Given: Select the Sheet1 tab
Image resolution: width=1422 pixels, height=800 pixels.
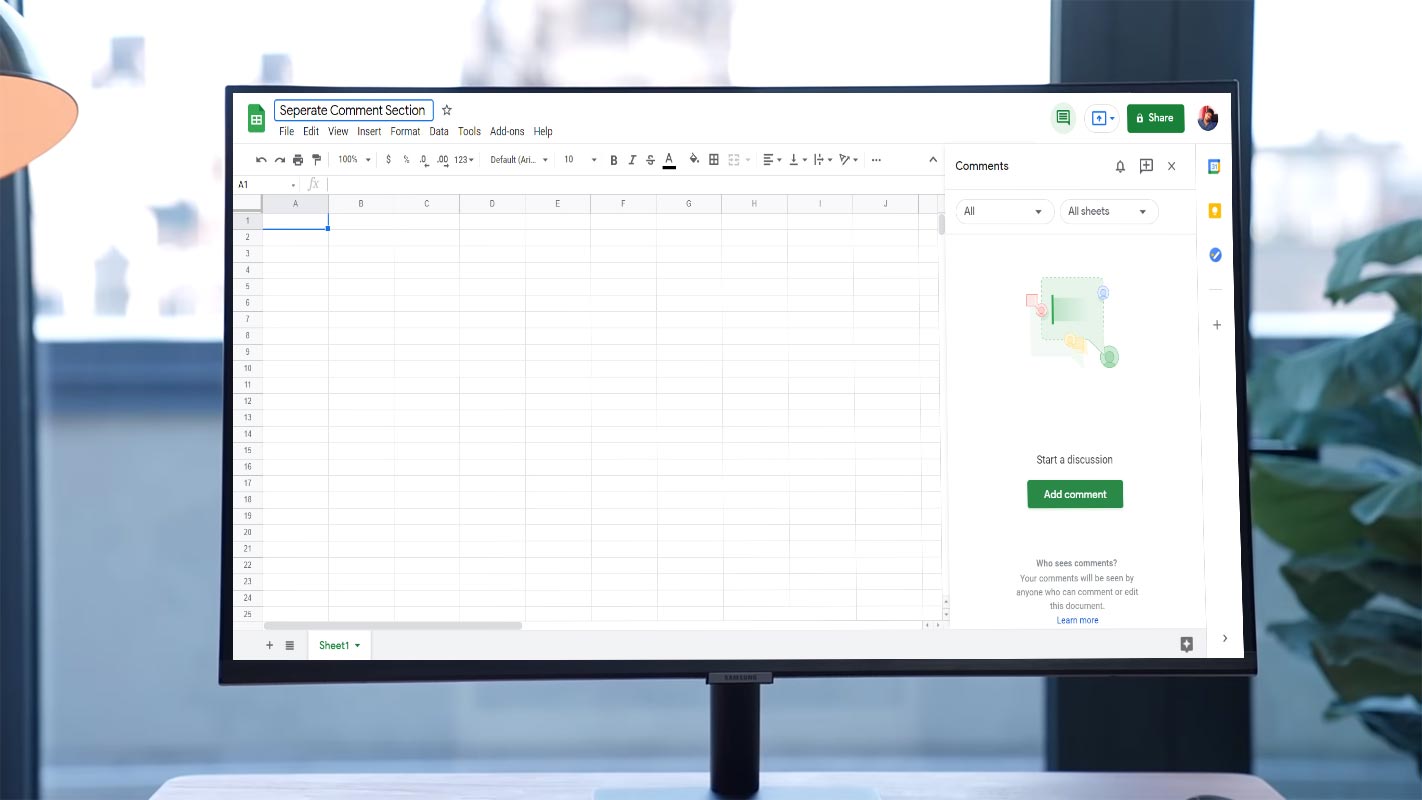Looking at the screenshot, I should coord(339,645).
